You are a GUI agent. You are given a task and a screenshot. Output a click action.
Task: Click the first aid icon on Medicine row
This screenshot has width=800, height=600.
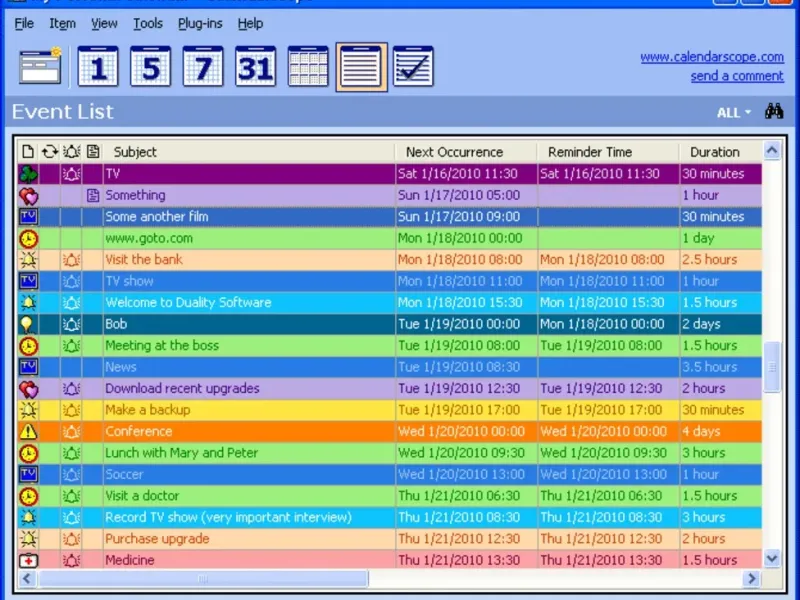pos(29,560)
